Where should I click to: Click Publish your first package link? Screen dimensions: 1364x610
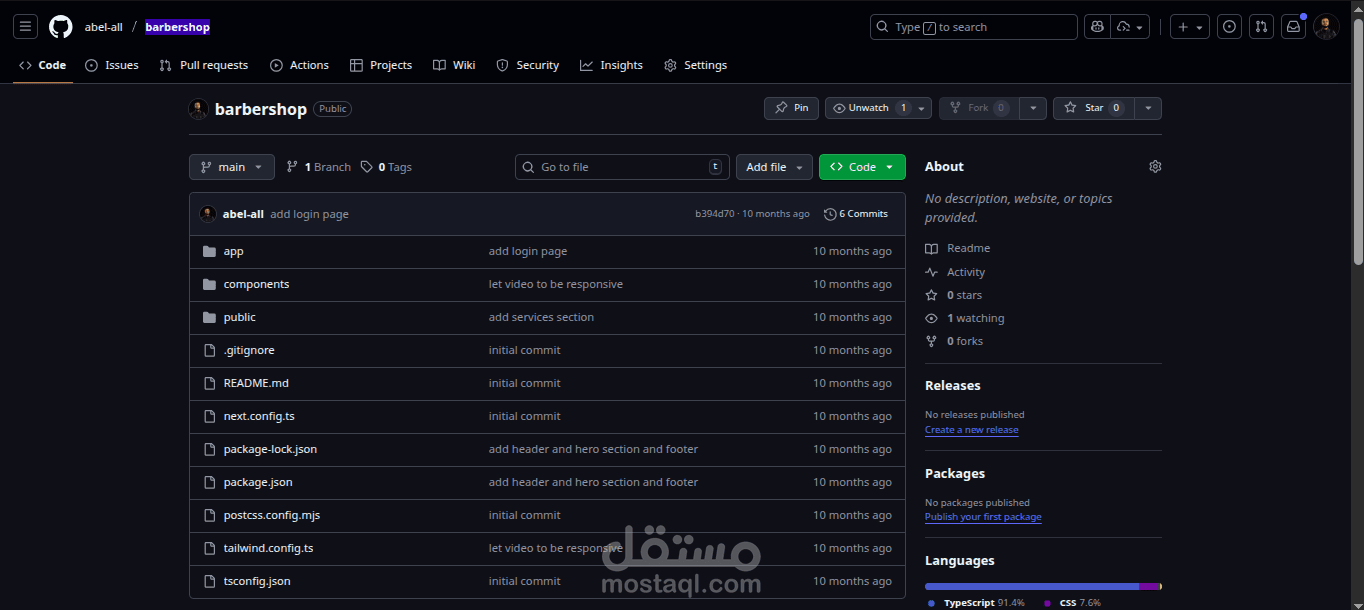coord(983,517)
